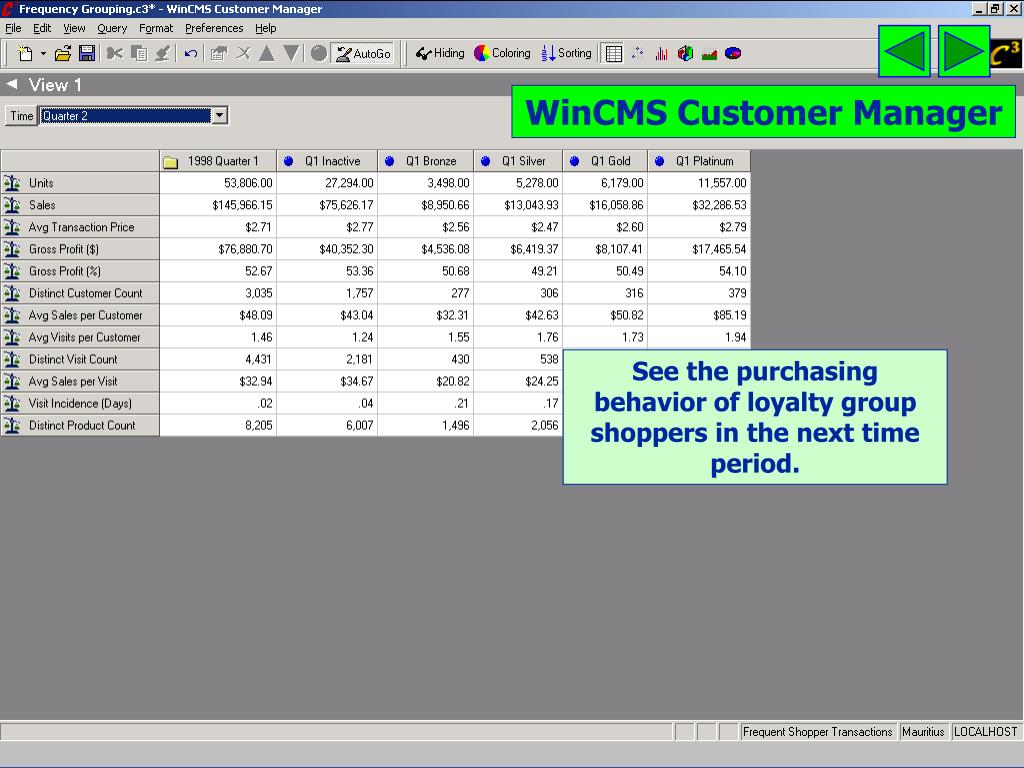
Task: Click the 11,557.00 units cell
Action: 699,183
